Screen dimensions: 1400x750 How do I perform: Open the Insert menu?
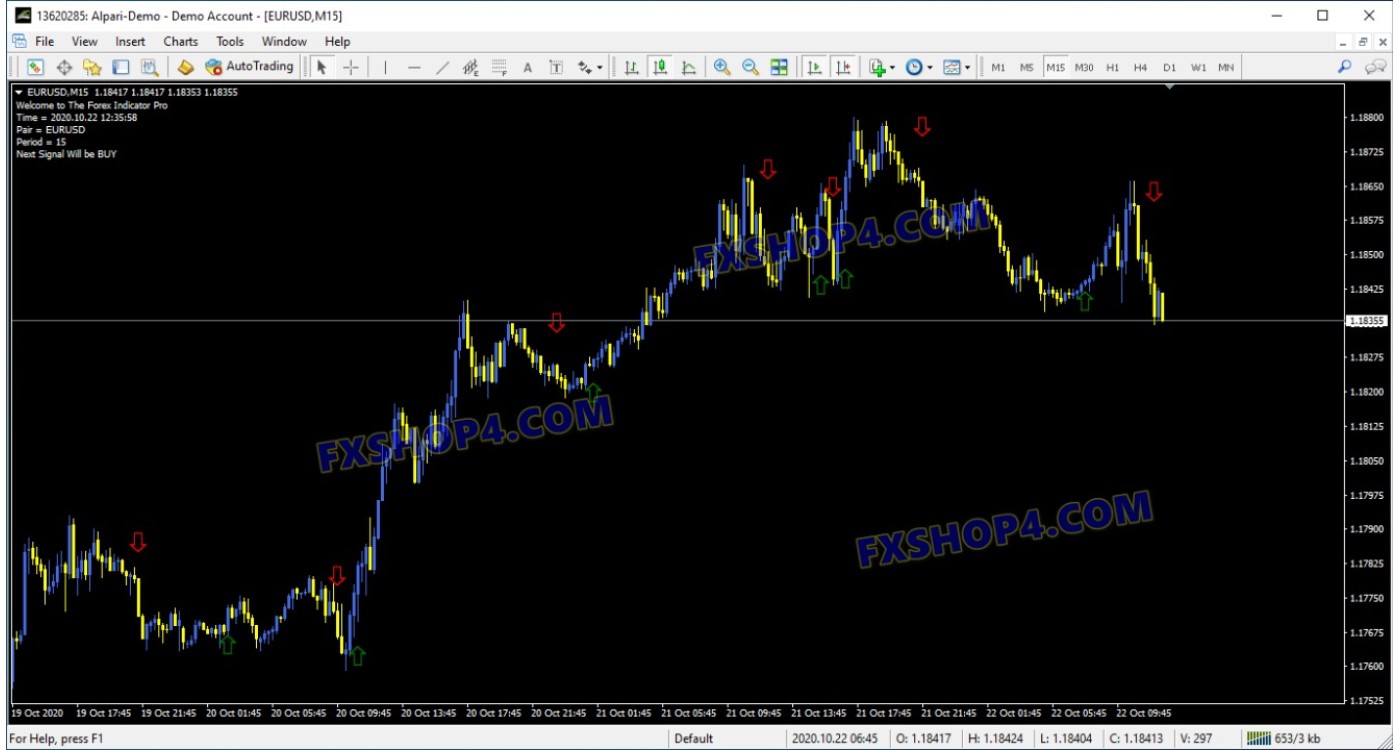(130, 41)
